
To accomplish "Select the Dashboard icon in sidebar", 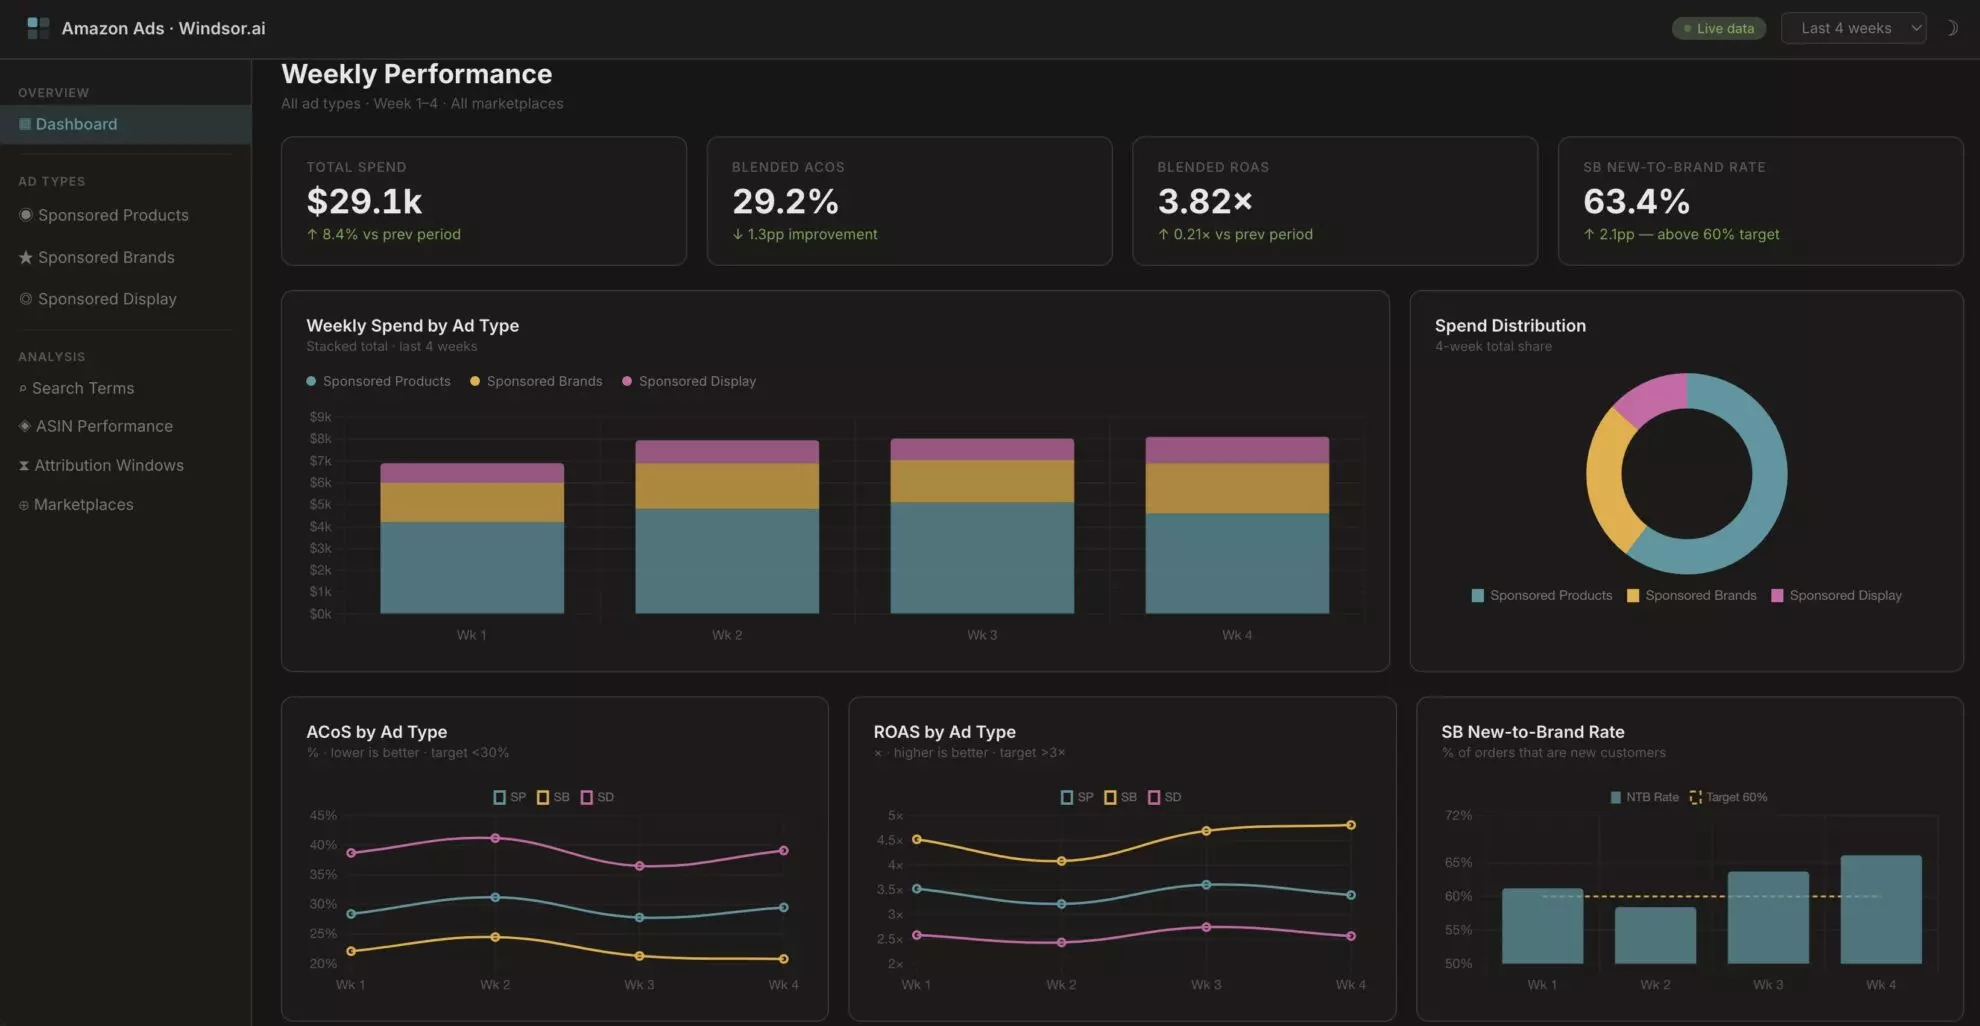I will tap(25, 124).
